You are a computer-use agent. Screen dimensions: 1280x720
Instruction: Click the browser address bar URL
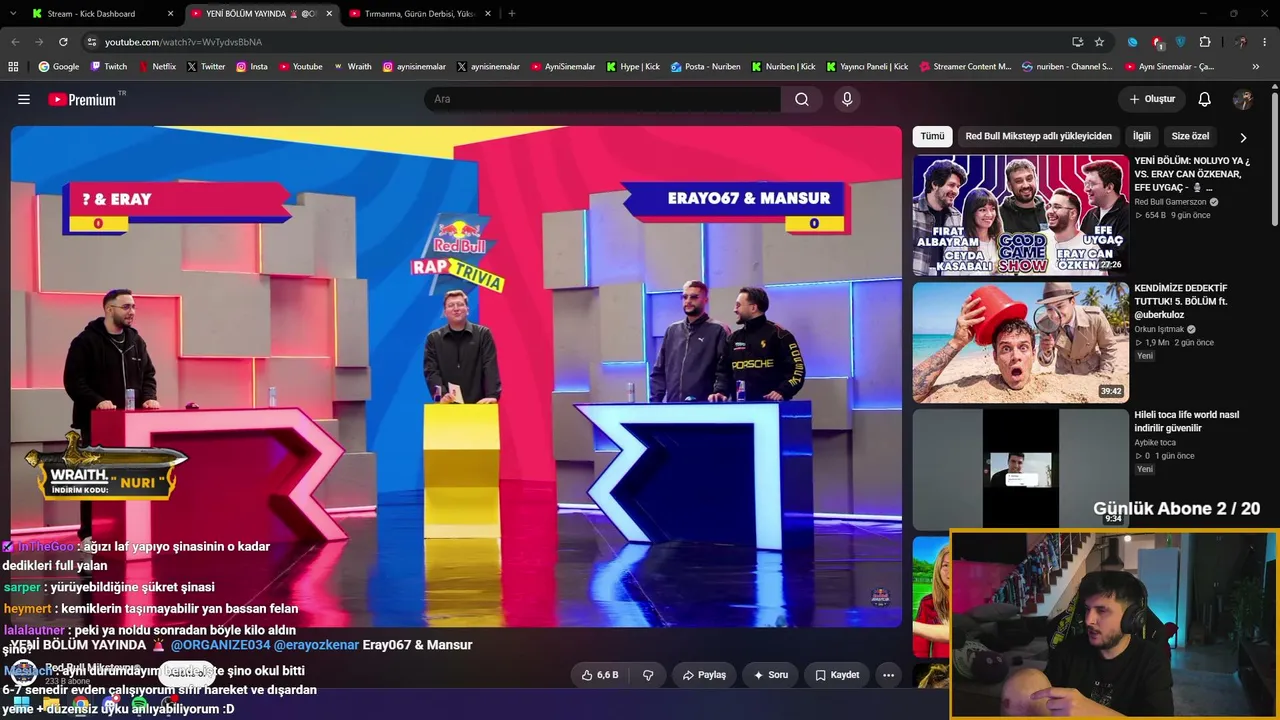184,42
